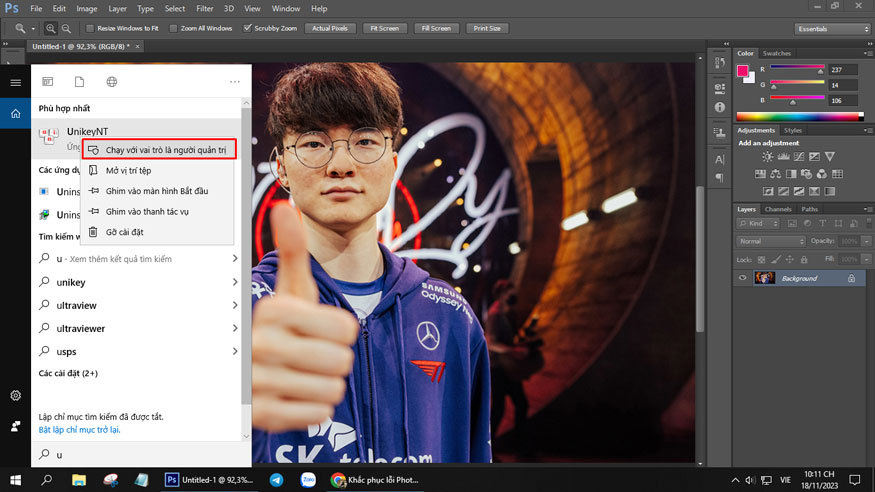Screen dimensions: 875x492
Task: Click the Windows search input field
Action: point(140,455)
